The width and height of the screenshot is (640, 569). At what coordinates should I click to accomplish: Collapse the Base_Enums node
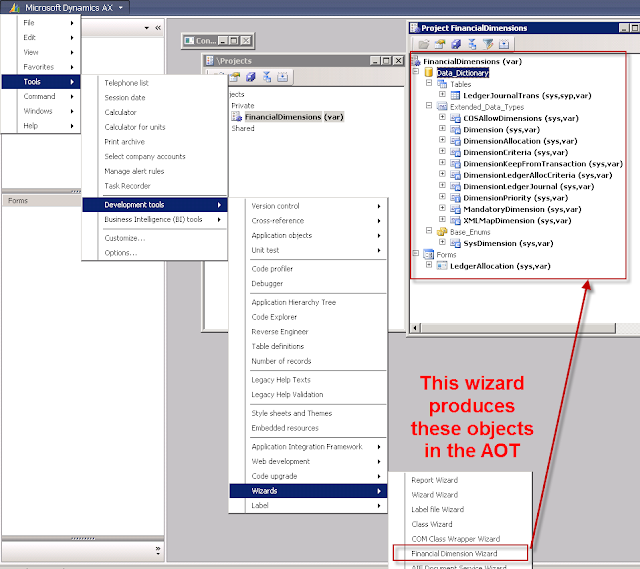[x=429, y=230]
